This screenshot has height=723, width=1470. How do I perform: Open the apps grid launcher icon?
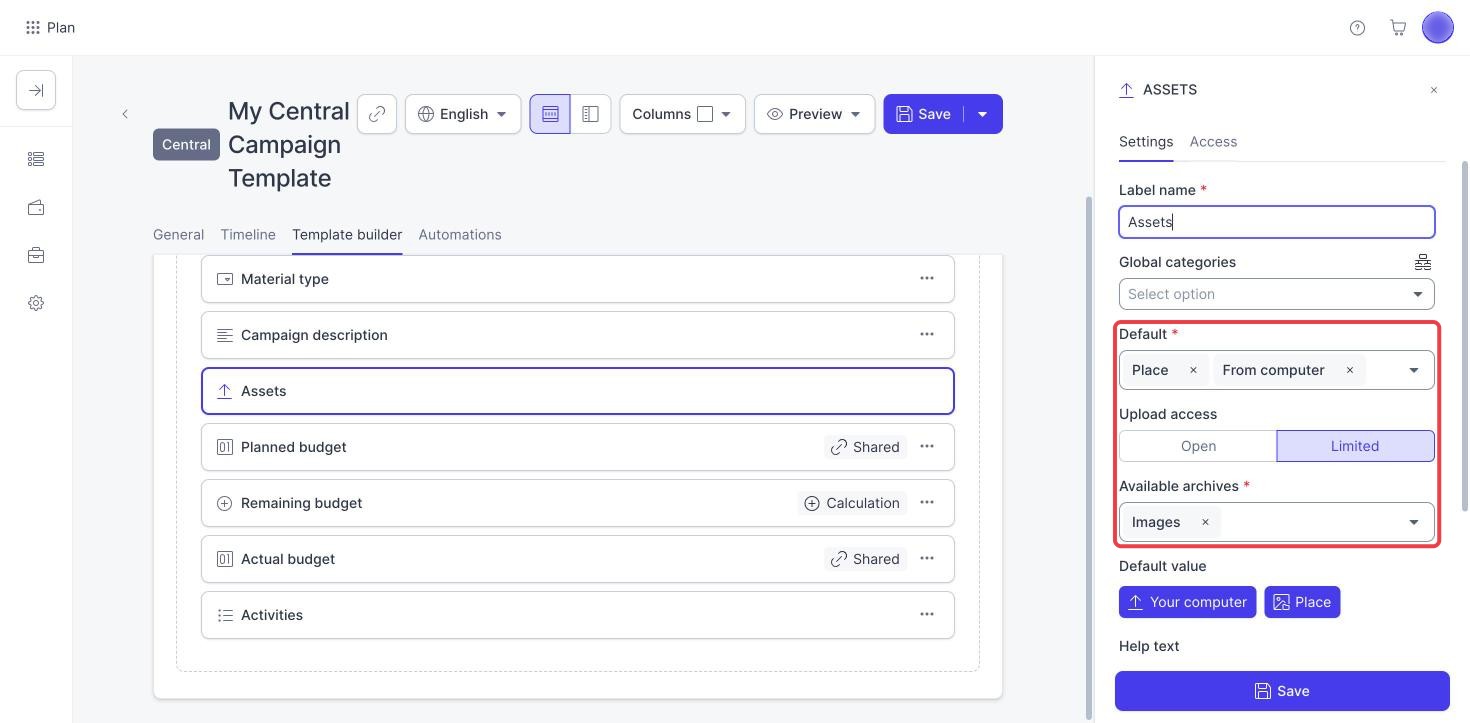33,28
